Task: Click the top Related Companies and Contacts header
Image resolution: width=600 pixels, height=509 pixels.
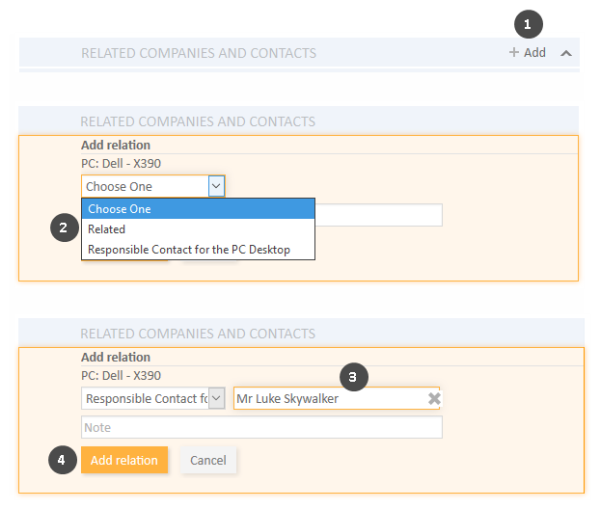Action: [x=199, y=53]
